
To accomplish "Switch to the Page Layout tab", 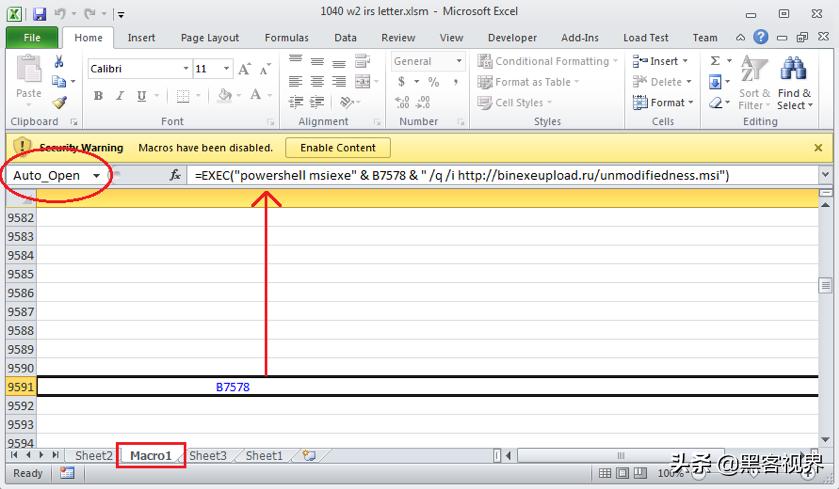I will pyautogui.click(x=210, y=37).
